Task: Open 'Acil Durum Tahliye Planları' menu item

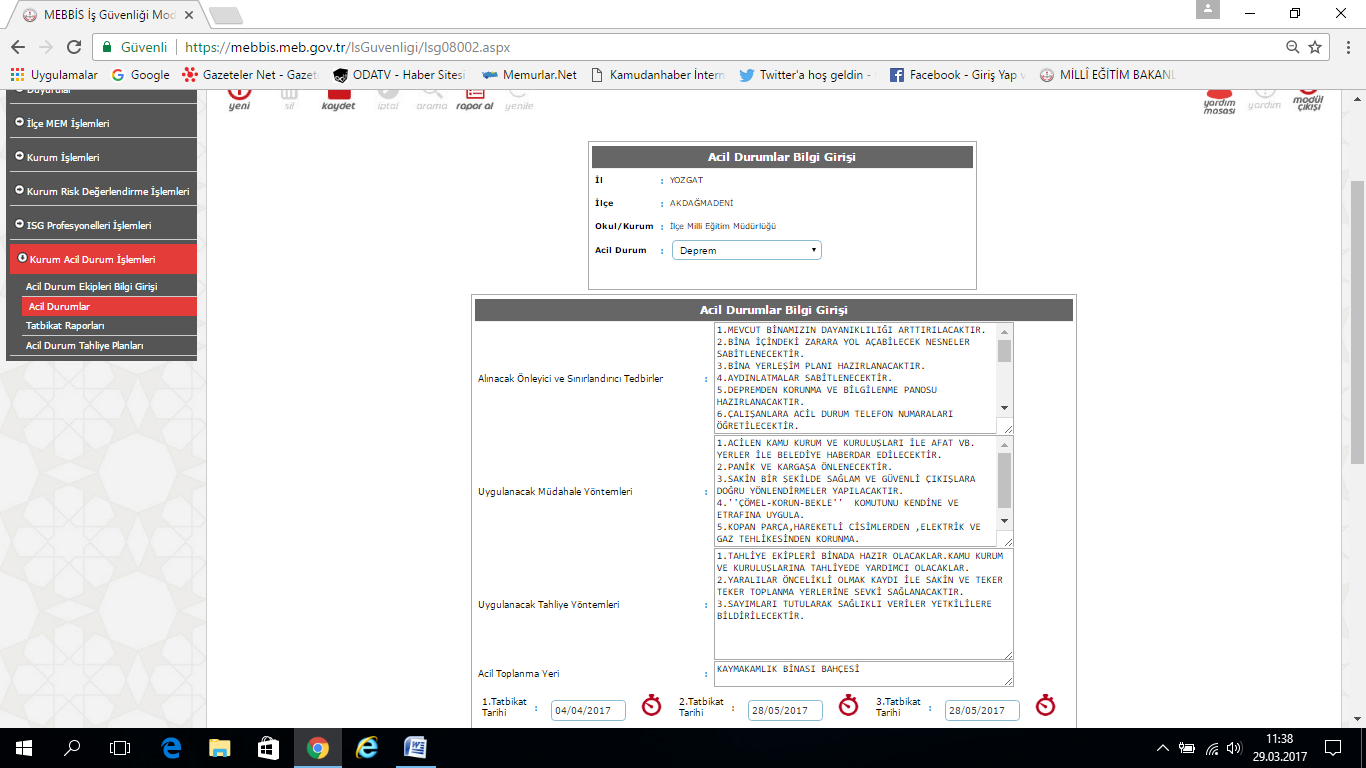Action: point(85,346)
